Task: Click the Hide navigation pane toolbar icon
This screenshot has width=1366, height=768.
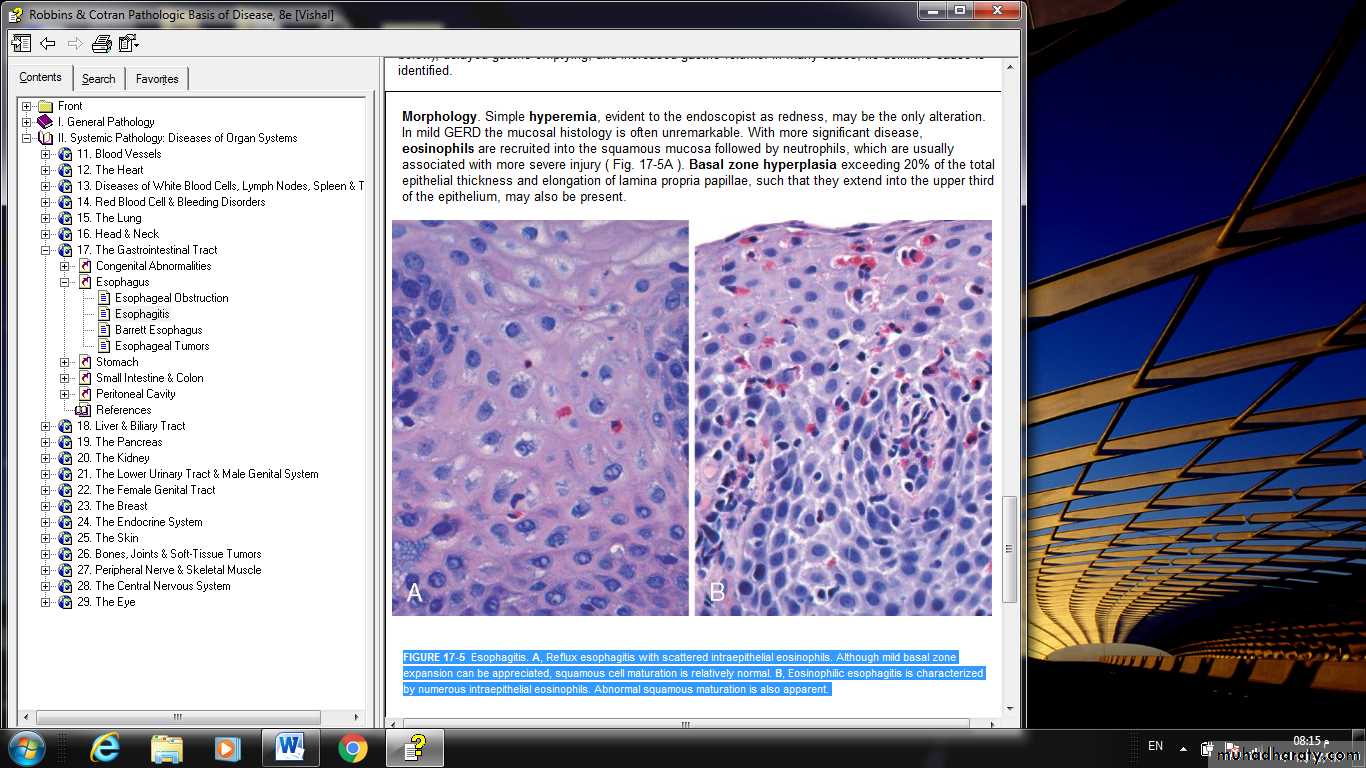Action: (x=21, y=43)
